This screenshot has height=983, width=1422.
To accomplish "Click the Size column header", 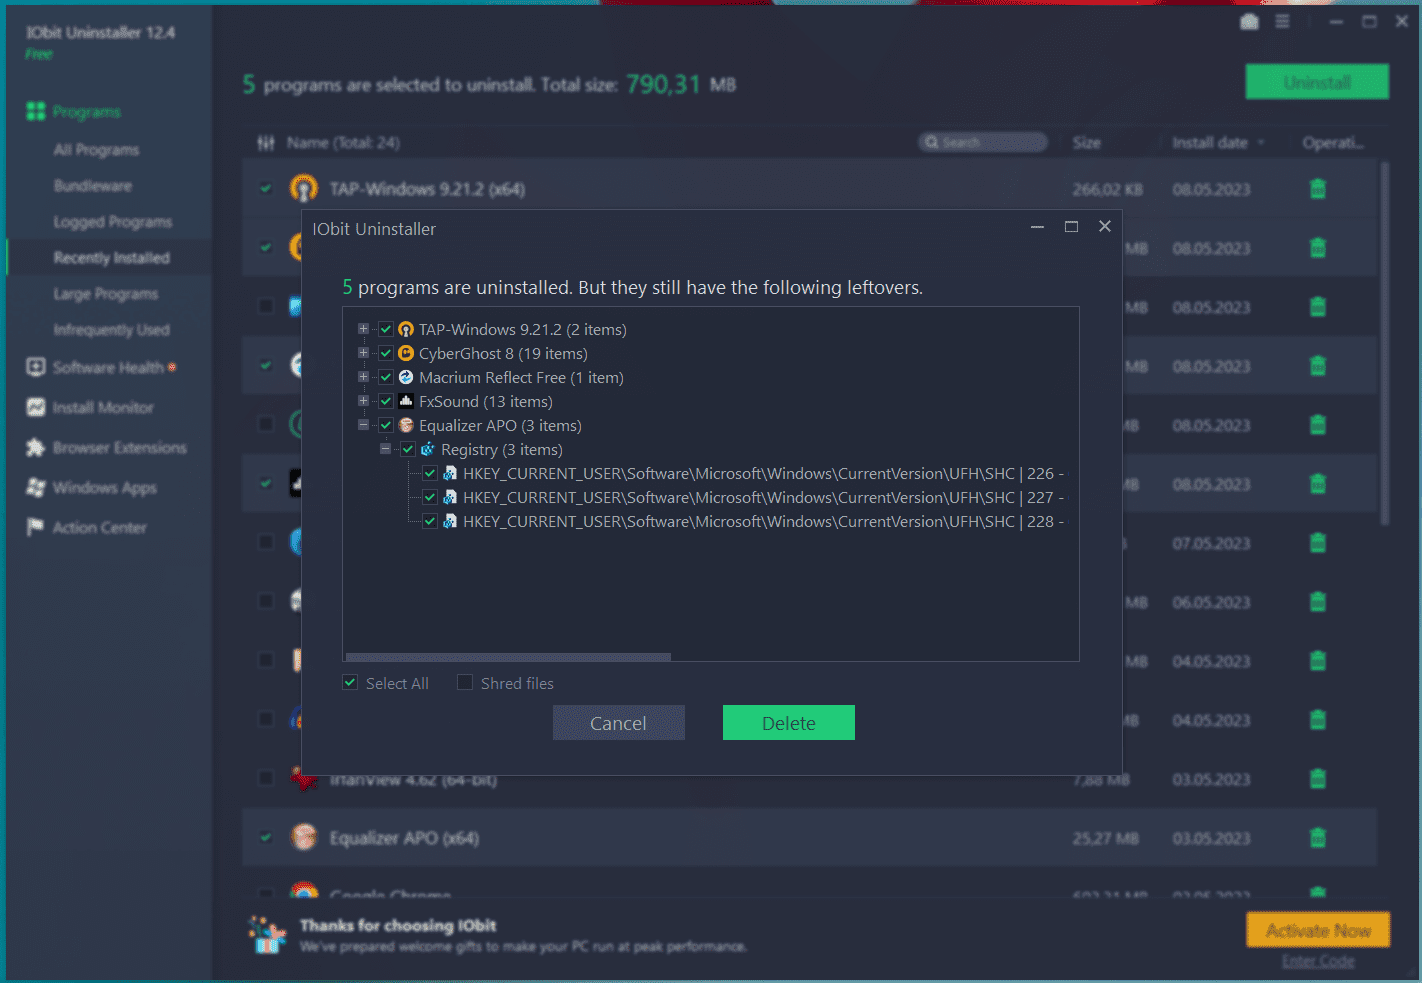I will point(1087,143).
